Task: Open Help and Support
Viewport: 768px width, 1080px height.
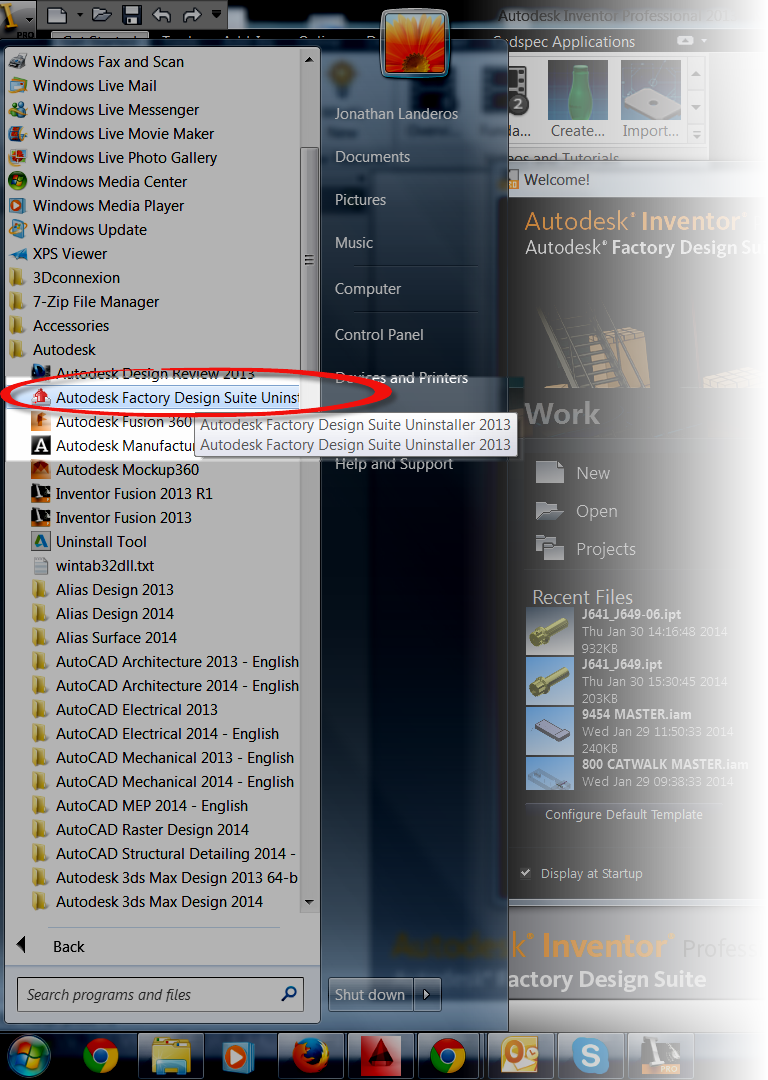Action: coord(394,465)
